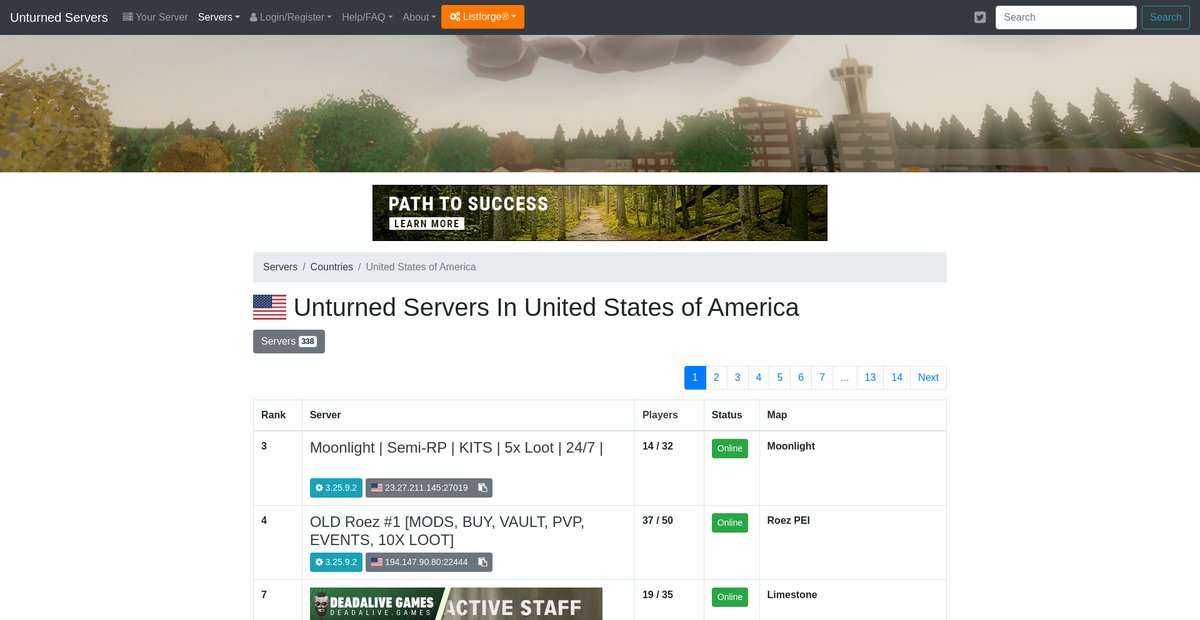Click the Status column header
Image resolution: width=1200 pixels, height=620 pixels.
(727, 414)
